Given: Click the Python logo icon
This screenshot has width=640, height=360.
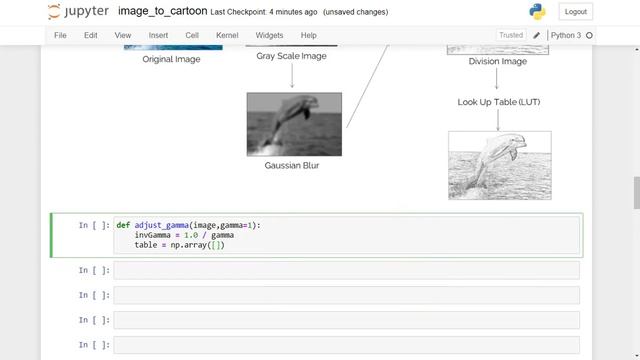Looking at the screenshot, I should click(537, 11).
